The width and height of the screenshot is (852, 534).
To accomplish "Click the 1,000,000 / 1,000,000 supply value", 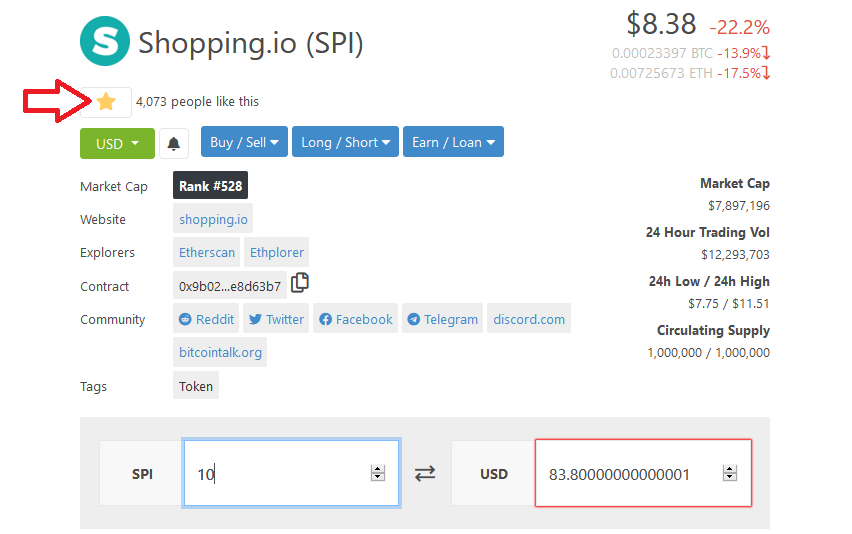I will 709,352.
